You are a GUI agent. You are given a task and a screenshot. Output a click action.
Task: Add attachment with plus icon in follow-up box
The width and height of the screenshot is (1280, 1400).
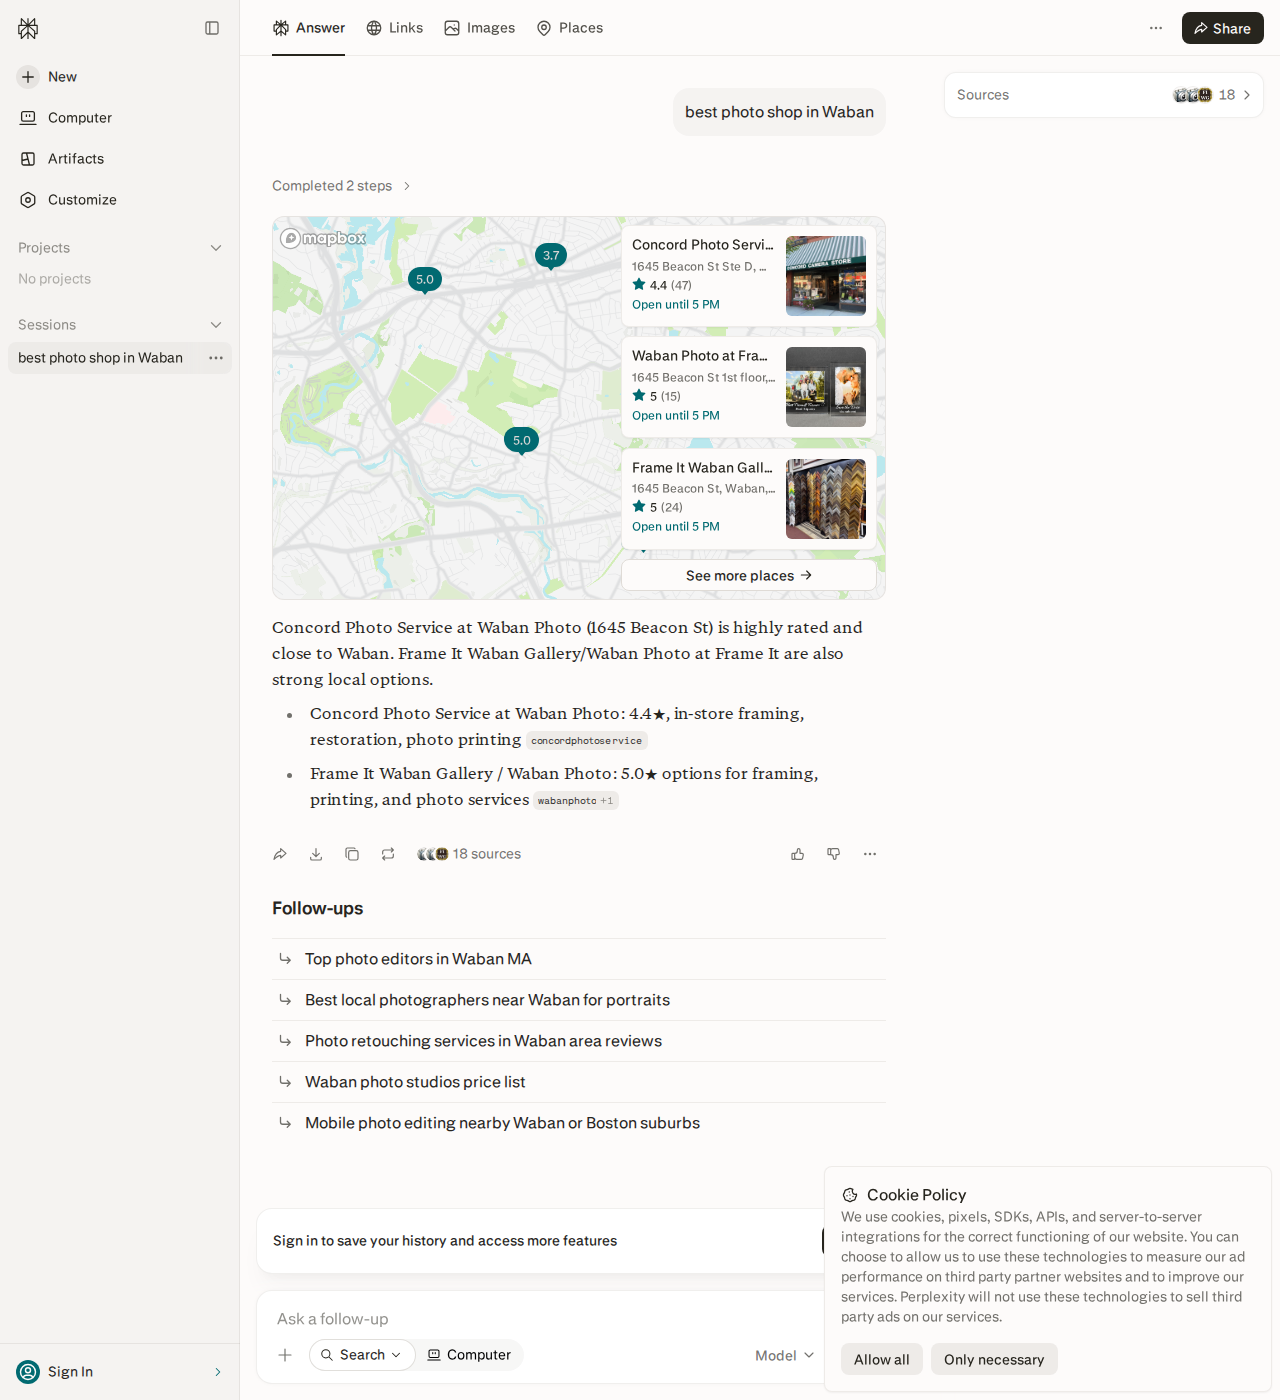tap(285, 1355)
